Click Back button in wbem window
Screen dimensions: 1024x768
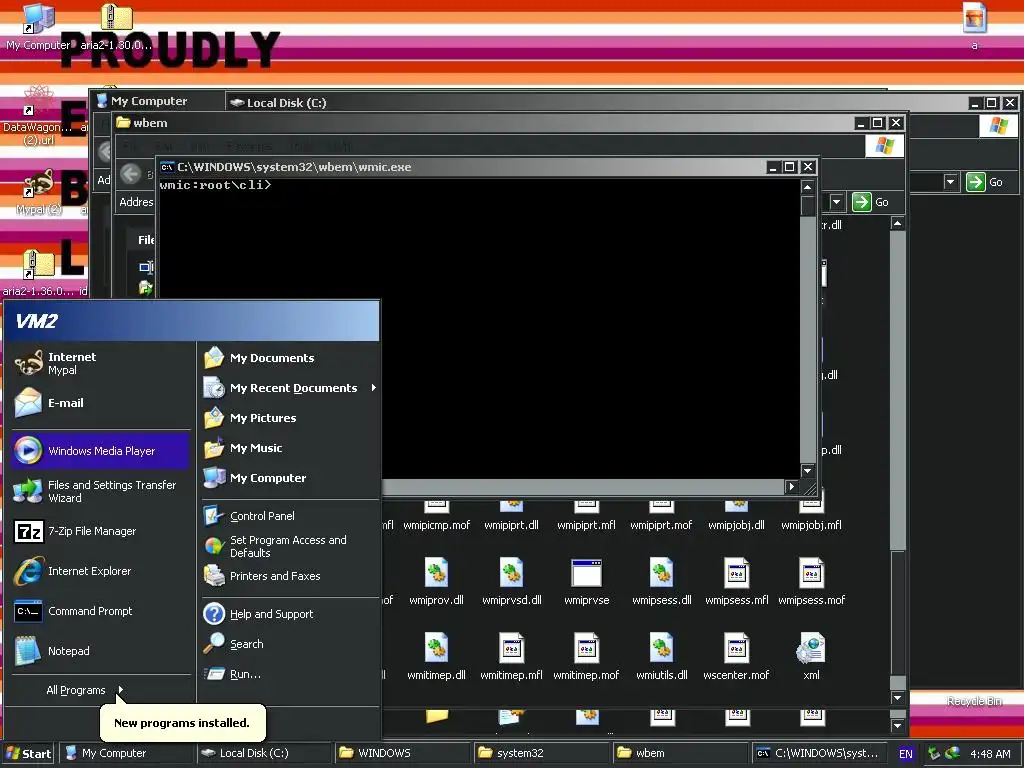coord(131,174)
